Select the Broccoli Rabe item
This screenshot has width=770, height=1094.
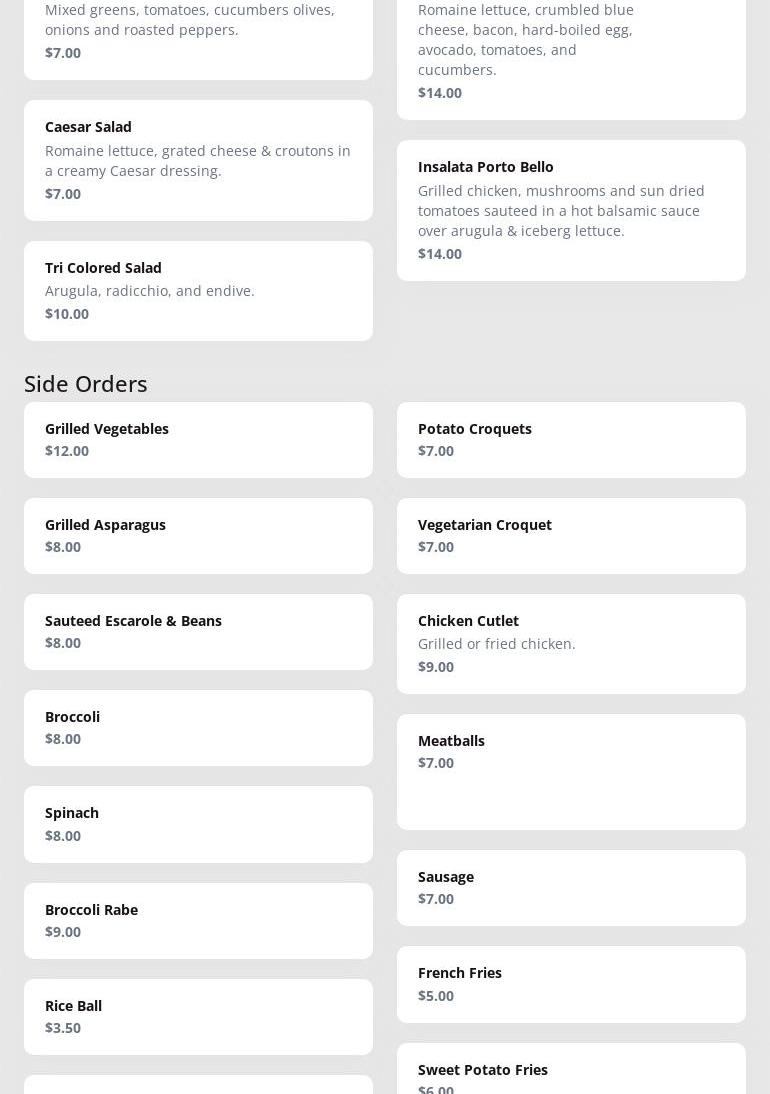coord(198,921)
